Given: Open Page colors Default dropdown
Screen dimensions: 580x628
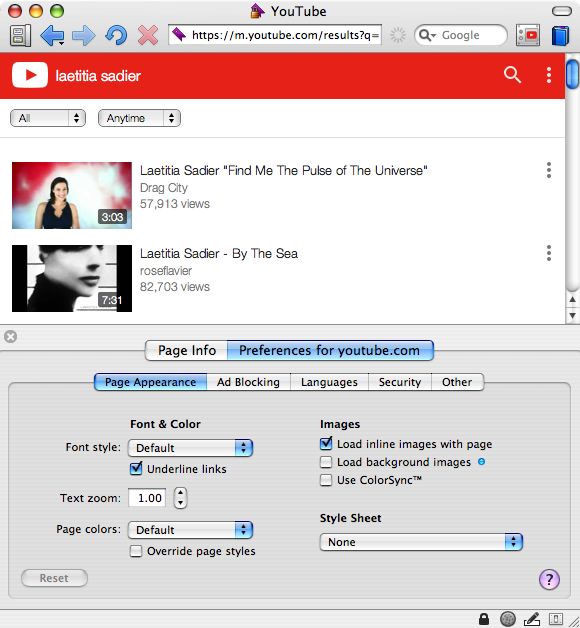Looking at the screenshot, I should click(190, 530).
